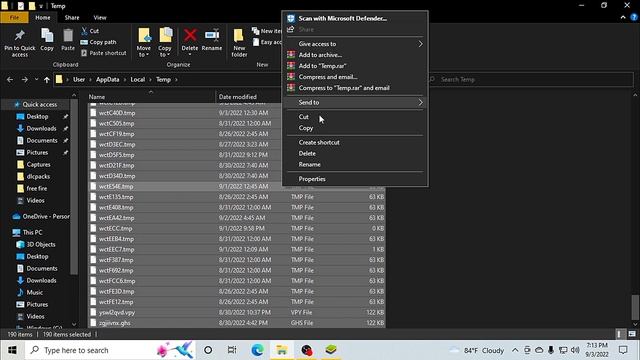Open Captures folder in sidebar

[x=38, y=164]
